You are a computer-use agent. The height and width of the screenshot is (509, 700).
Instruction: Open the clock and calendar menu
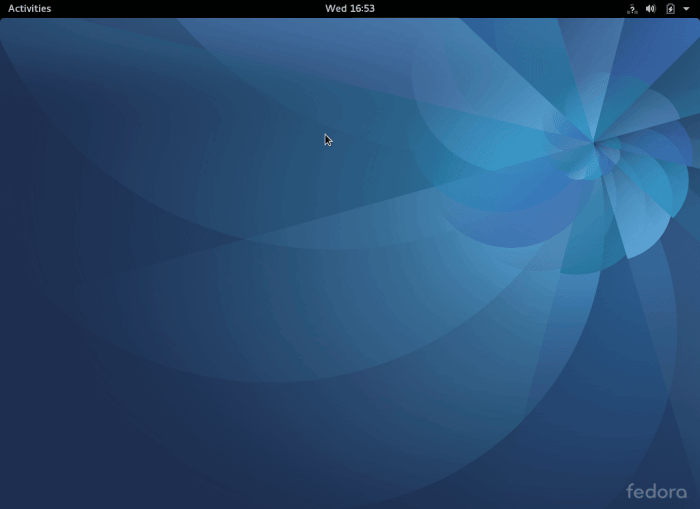[x=349, y=8]
